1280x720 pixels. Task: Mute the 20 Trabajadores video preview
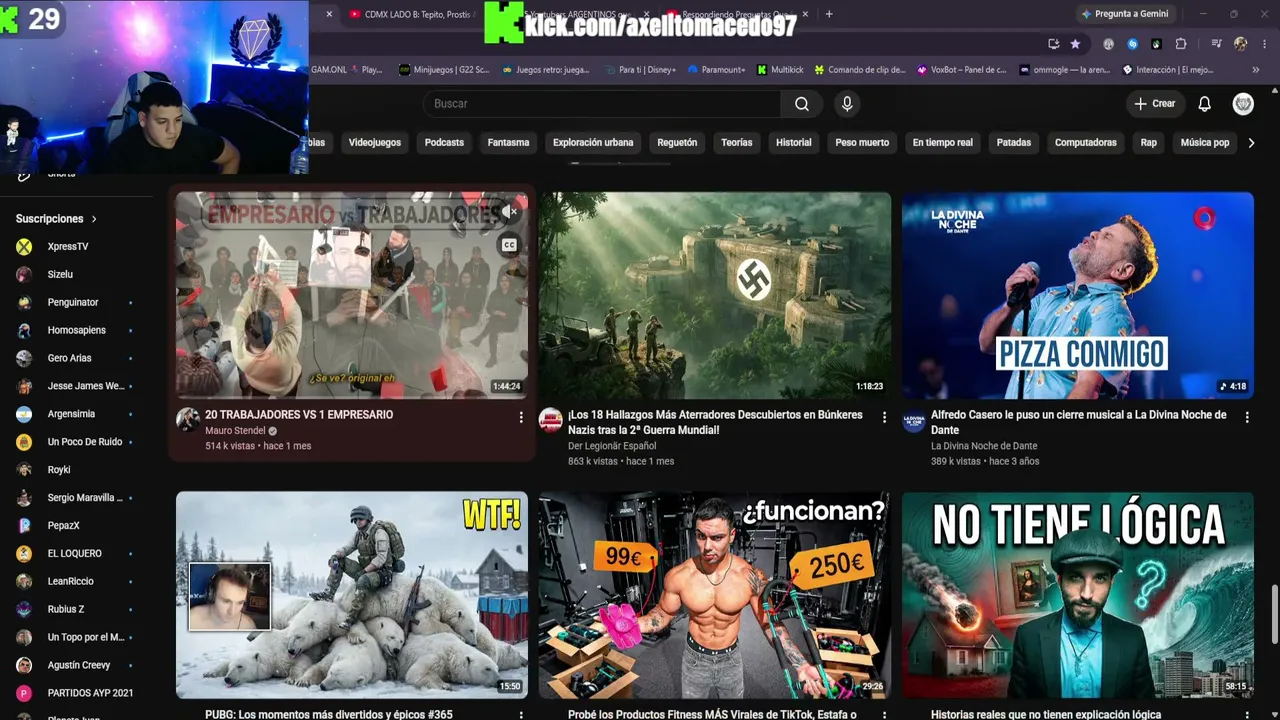click(x=510, y=212)
